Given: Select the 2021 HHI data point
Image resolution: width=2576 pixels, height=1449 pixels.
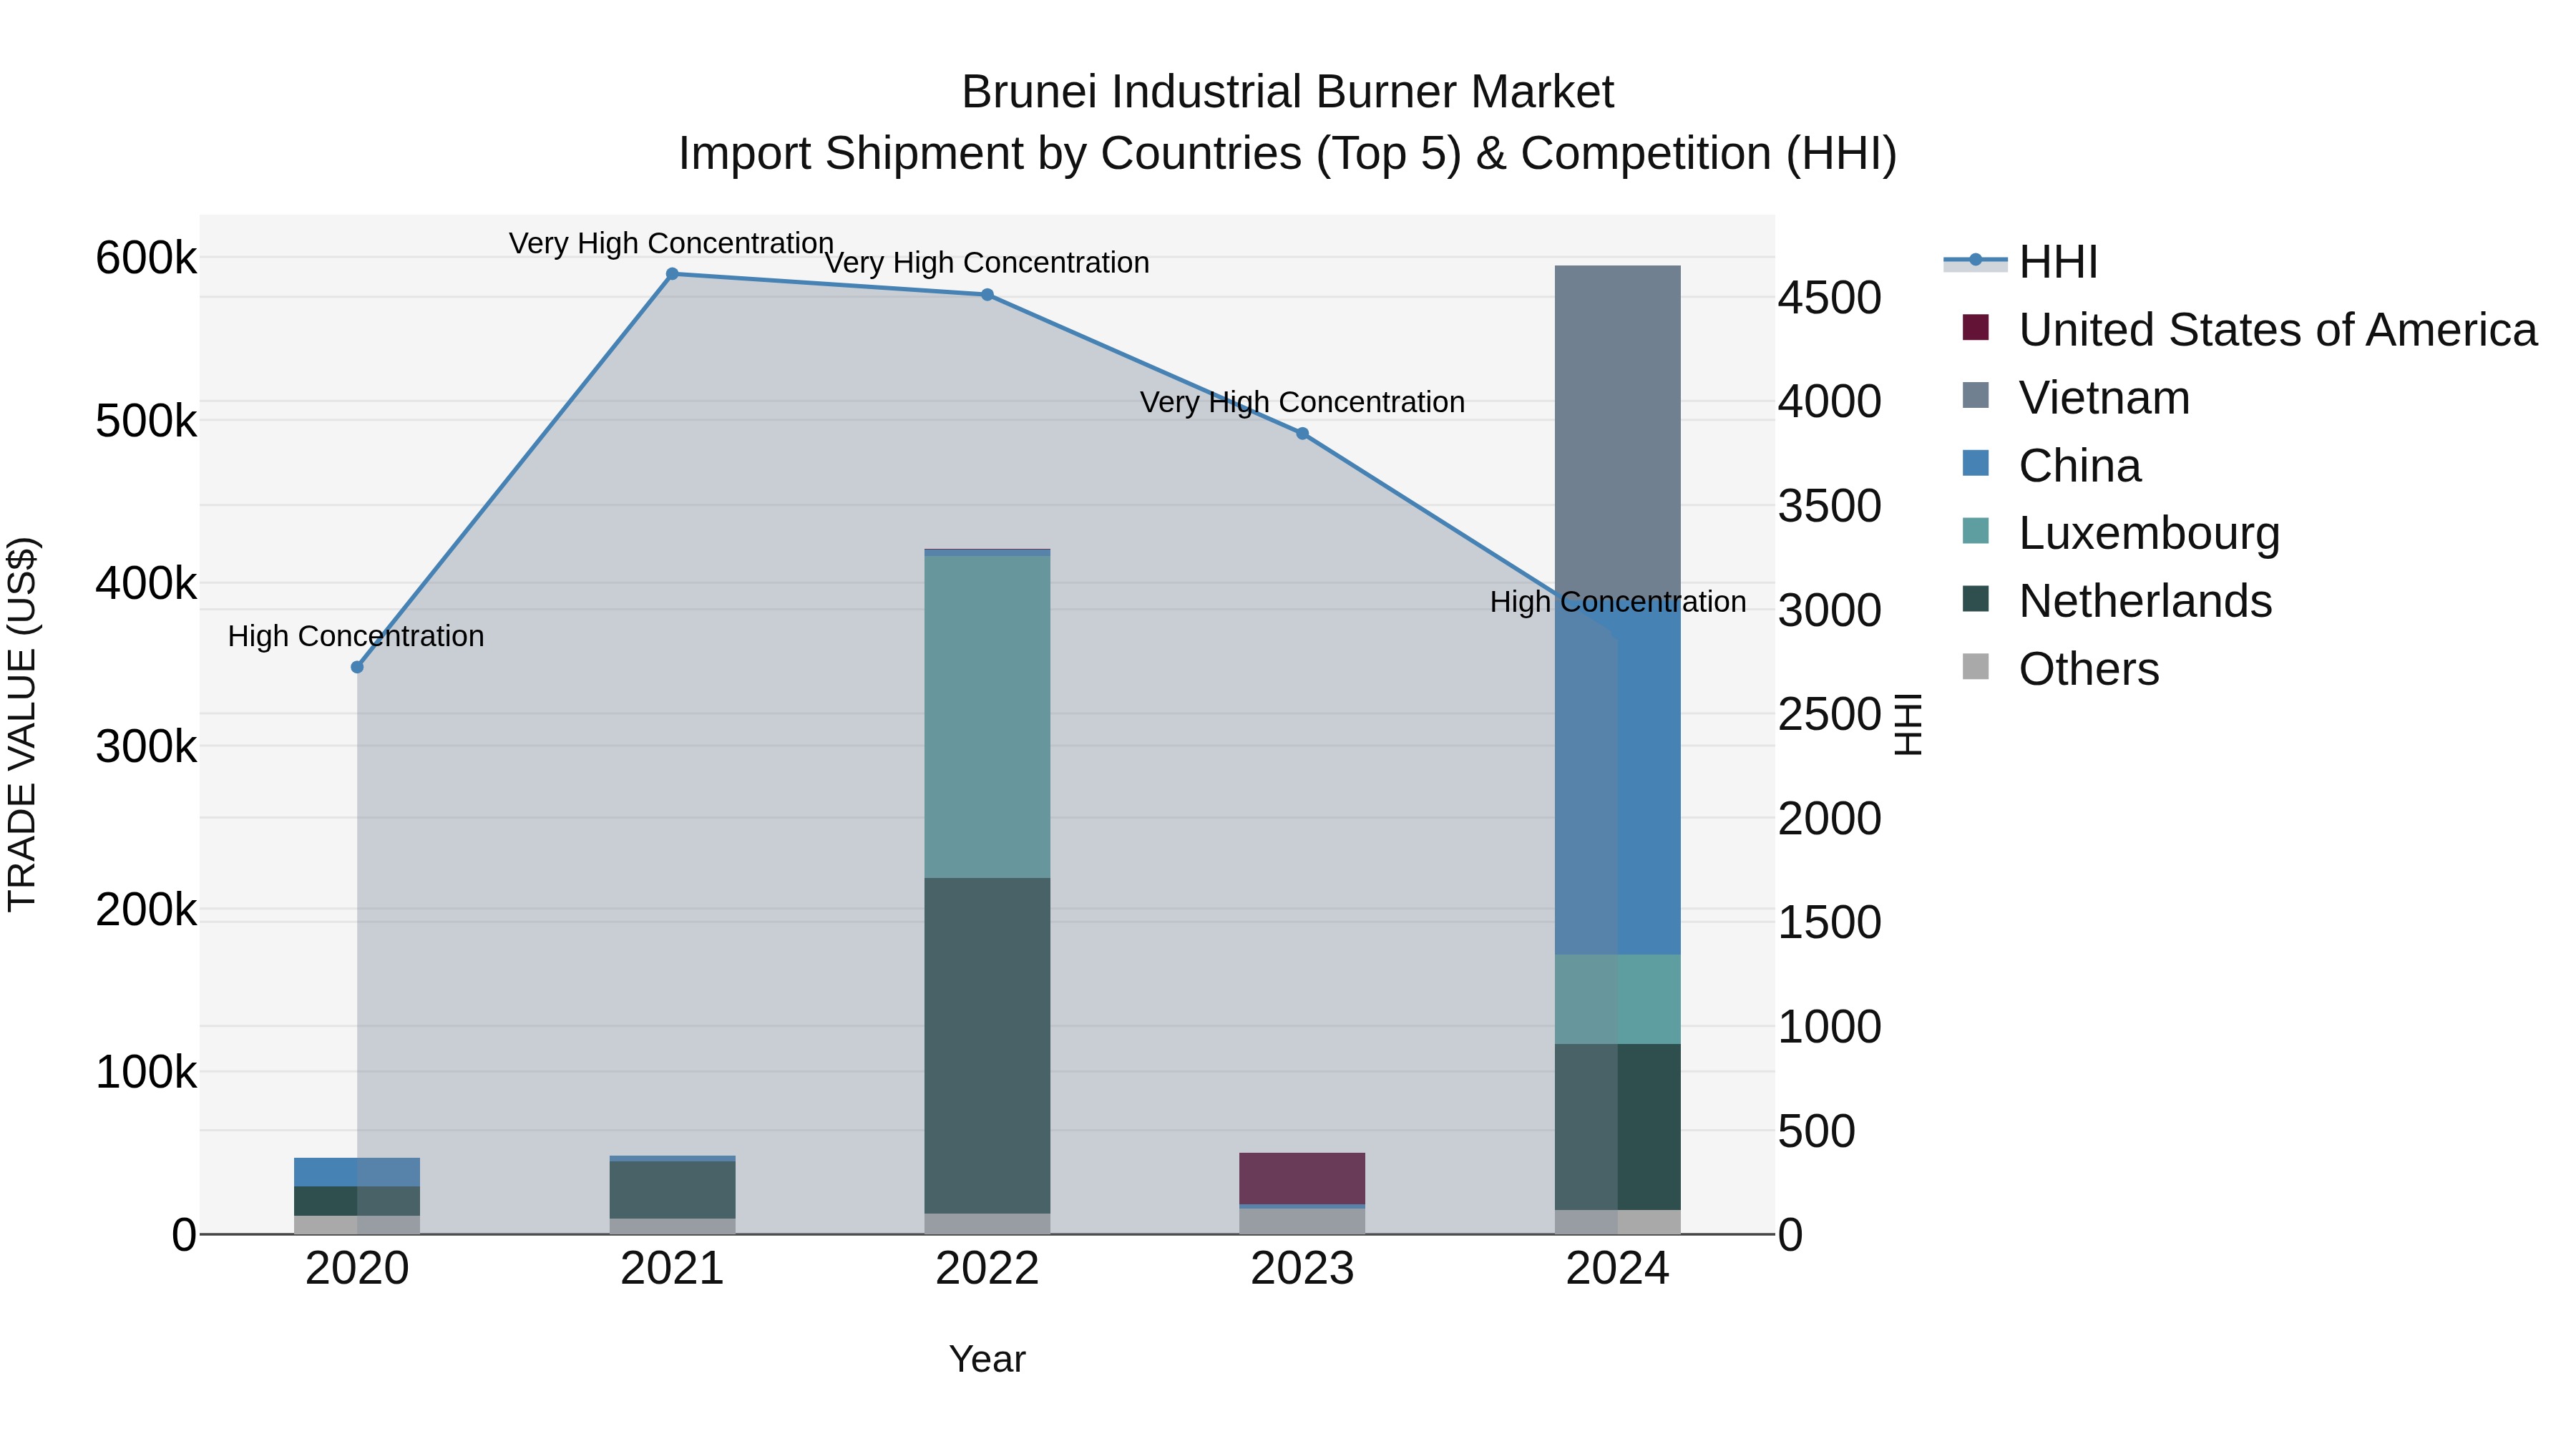Looking at the screenshot, I should 672,274.
